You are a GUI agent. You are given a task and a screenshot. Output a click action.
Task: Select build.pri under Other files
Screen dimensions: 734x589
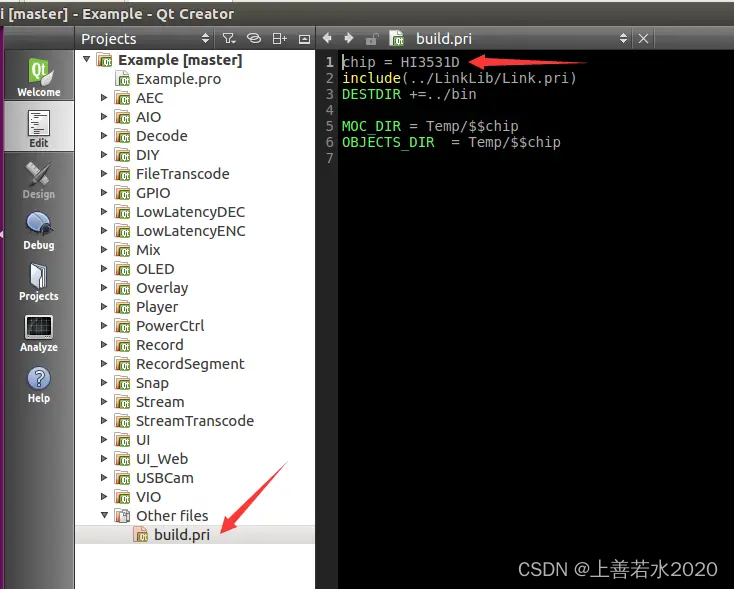tap(182, 535)
